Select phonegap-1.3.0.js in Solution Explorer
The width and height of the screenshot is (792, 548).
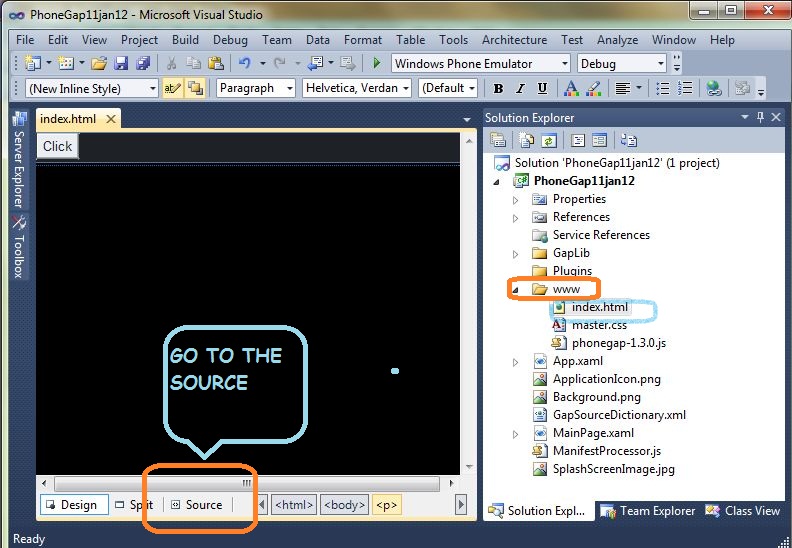[619, 343]
